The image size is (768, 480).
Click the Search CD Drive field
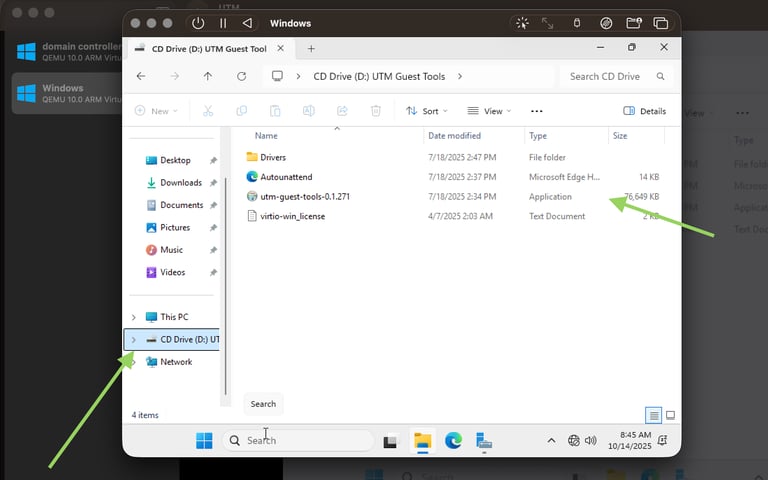(x=616, y=76)
